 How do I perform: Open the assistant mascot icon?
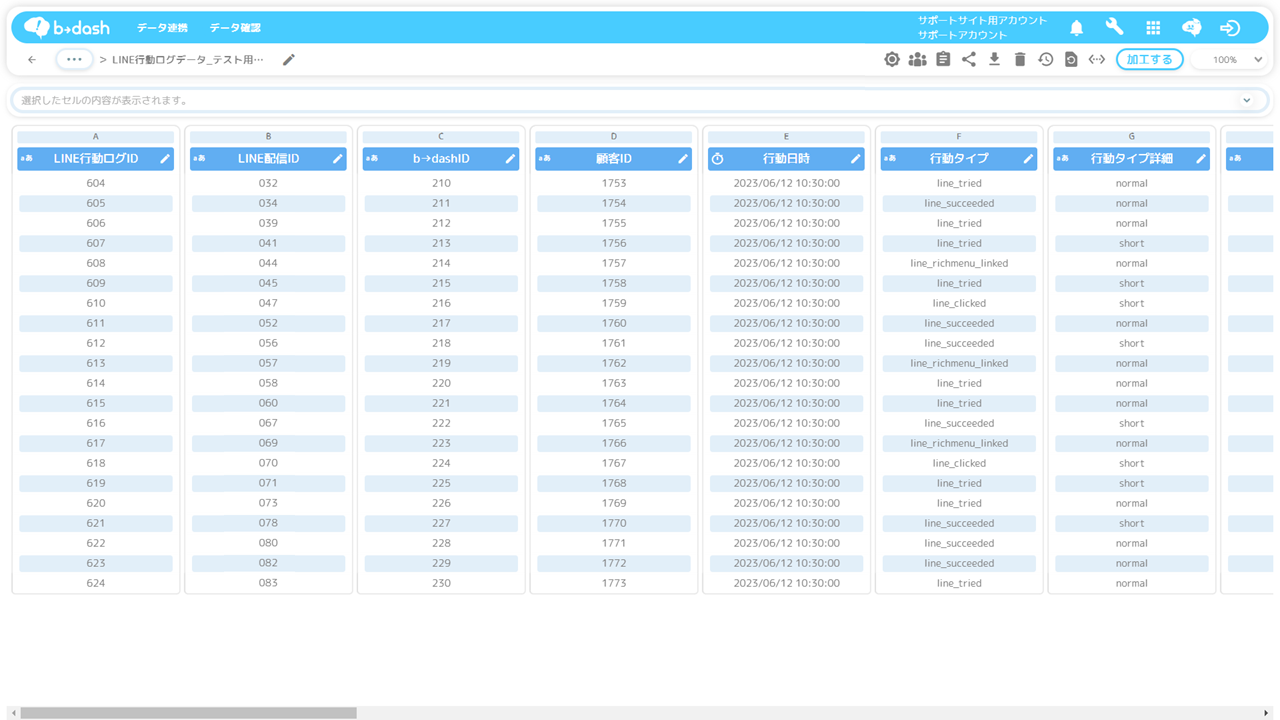pyautogui.click(x=1191, y=28)
